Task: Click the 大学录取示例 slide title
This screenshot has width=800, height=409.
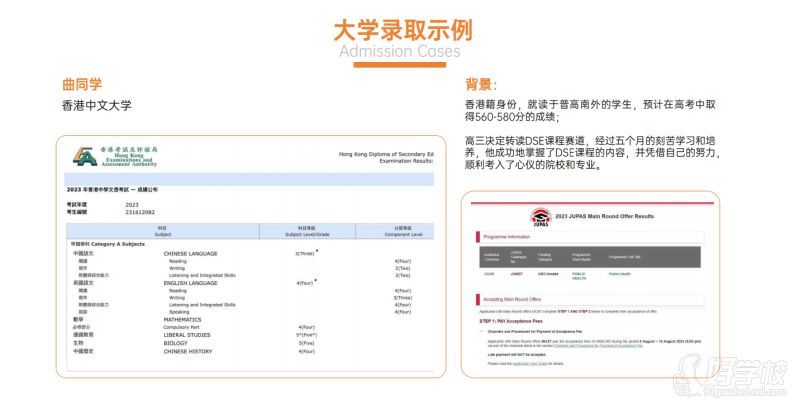Action: click(x=399, y=28)
